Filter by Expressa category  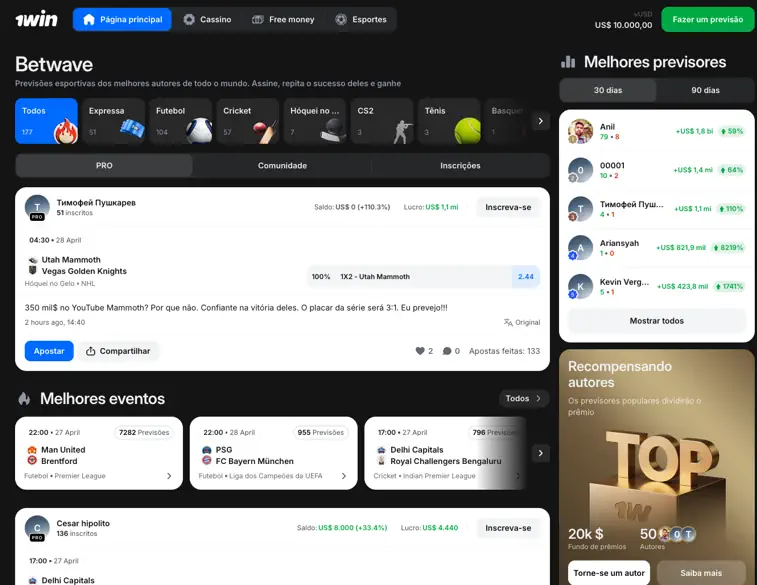[113, 121]
